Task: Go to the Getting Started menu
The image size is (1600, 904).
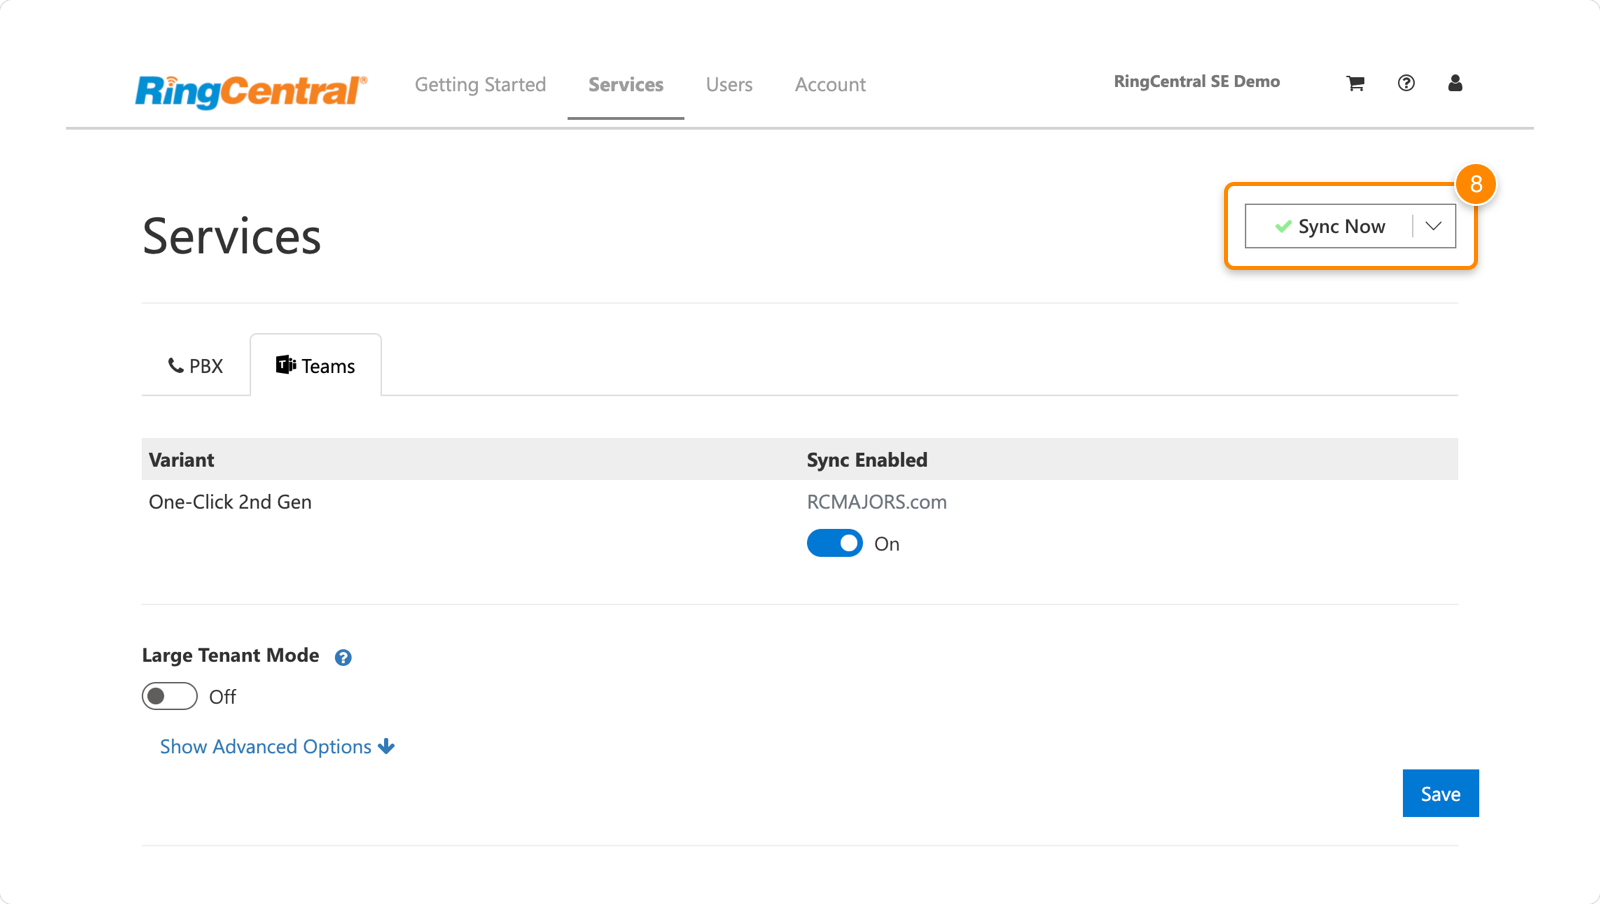Action: pos(480,85)
